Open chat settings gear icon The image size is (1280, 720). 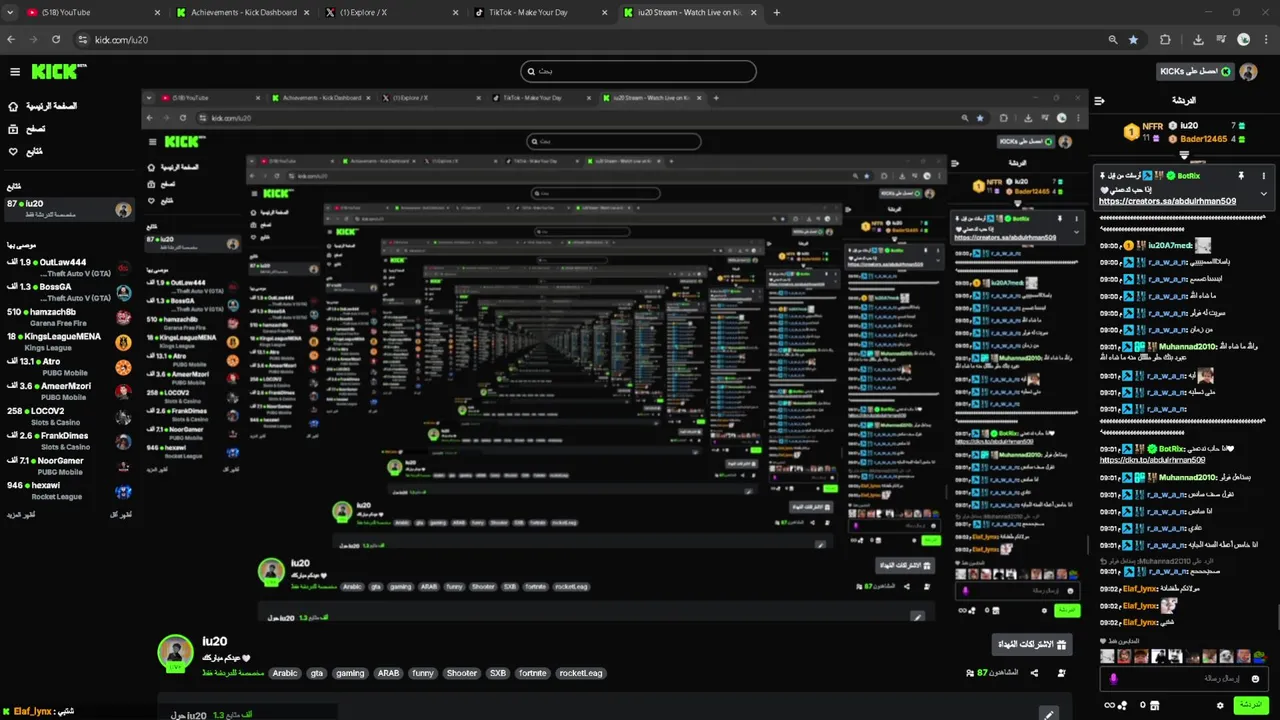1220,705
